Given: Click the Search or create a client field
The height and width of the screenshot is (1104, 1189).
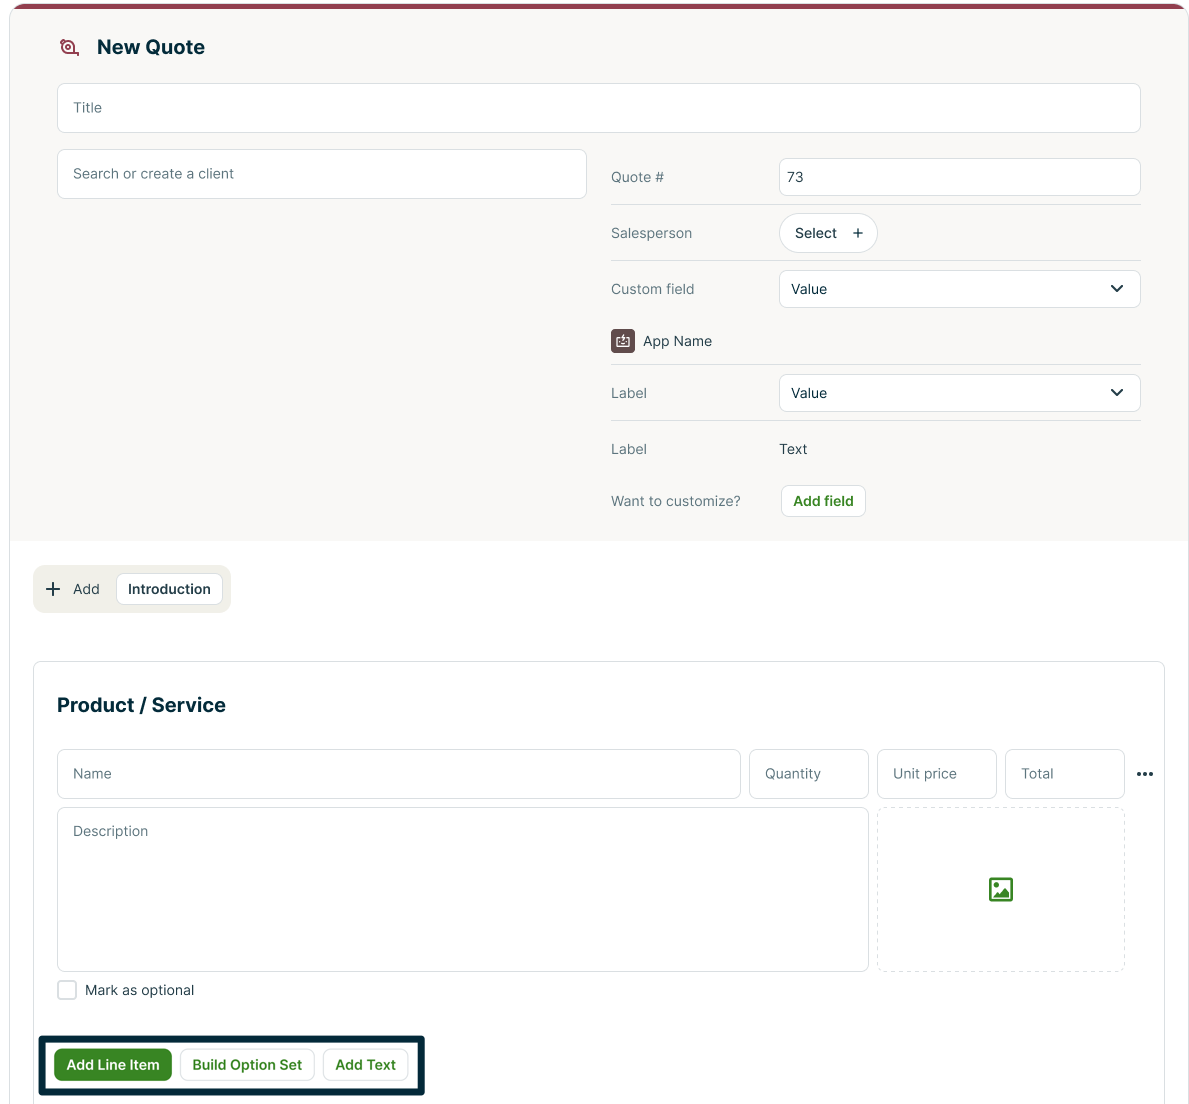Looking at the screenshot, I should [321, 174].
